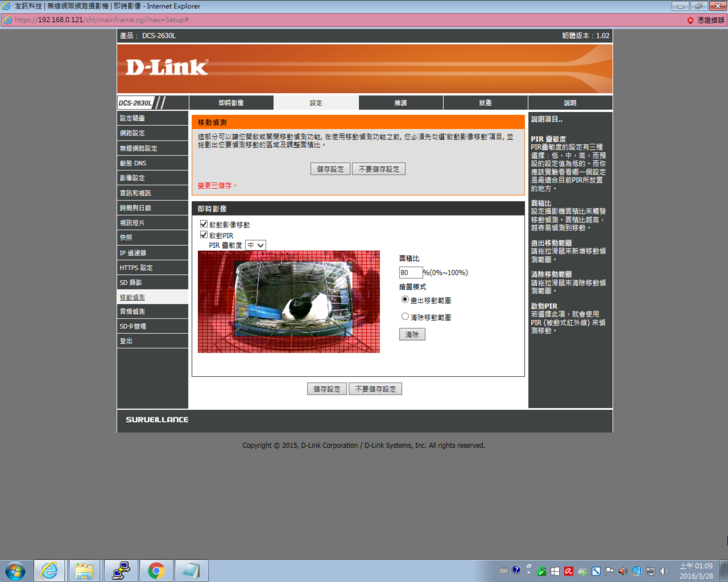
Task: Open 動態 DNS in the sidebar
Action: pos(152,163)
